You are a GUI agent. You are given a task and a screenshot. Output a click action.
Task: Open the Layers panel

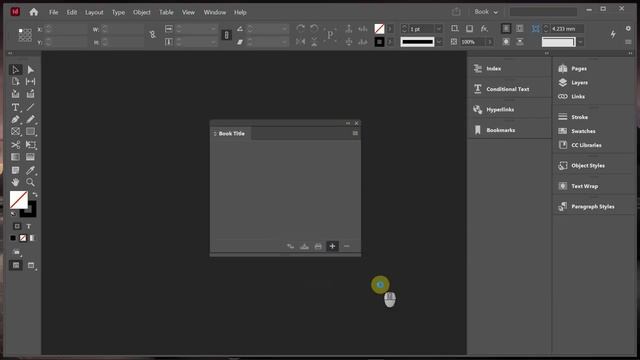click(579, 82)
